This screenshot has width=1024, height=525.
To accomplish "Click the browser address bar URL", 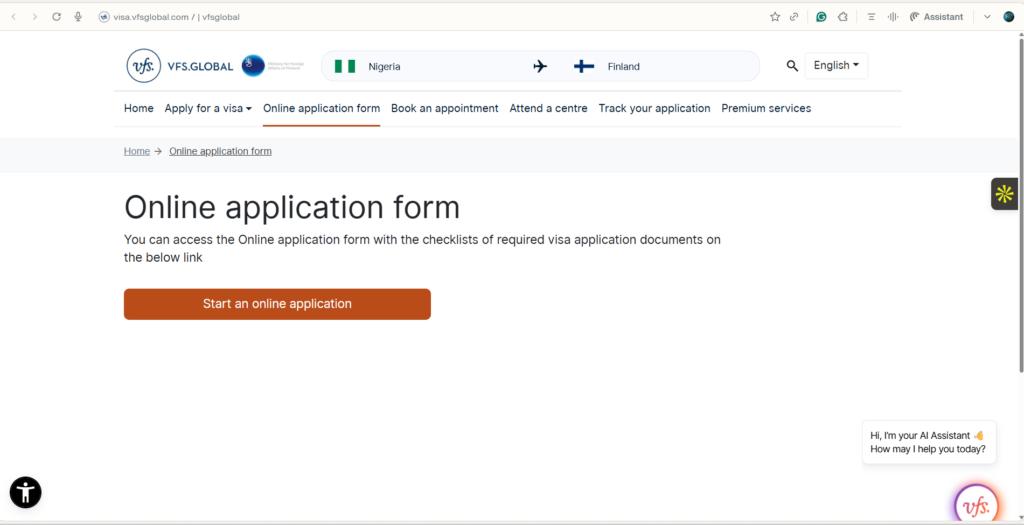I will (177, 17).
